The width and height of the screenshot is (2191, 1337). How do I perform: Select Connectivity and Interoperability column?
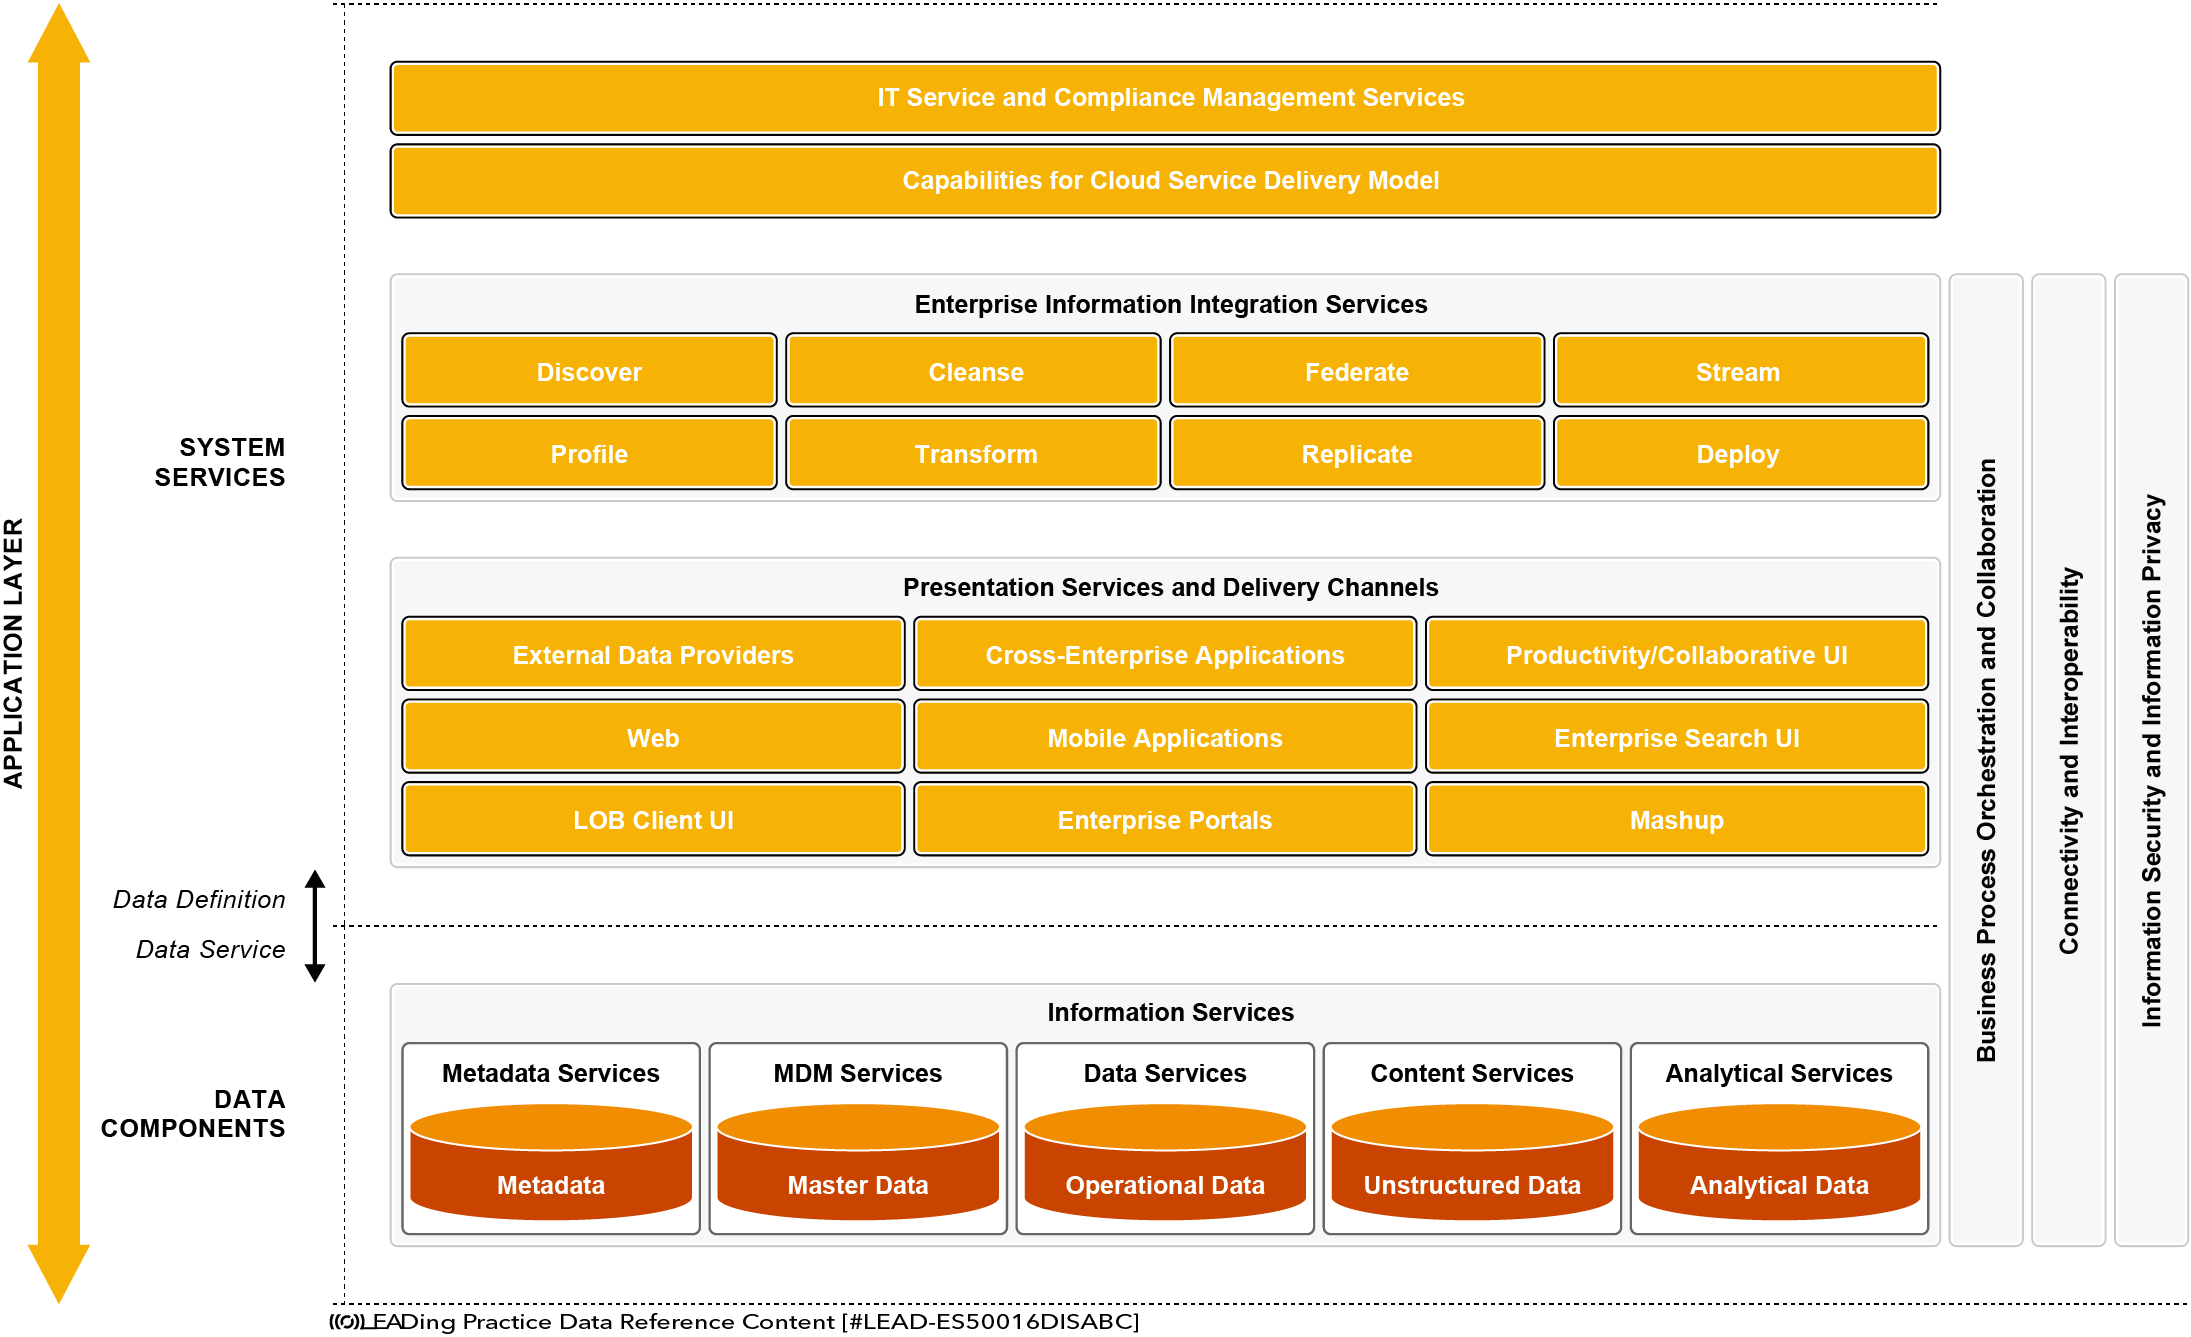point(2069,760)
